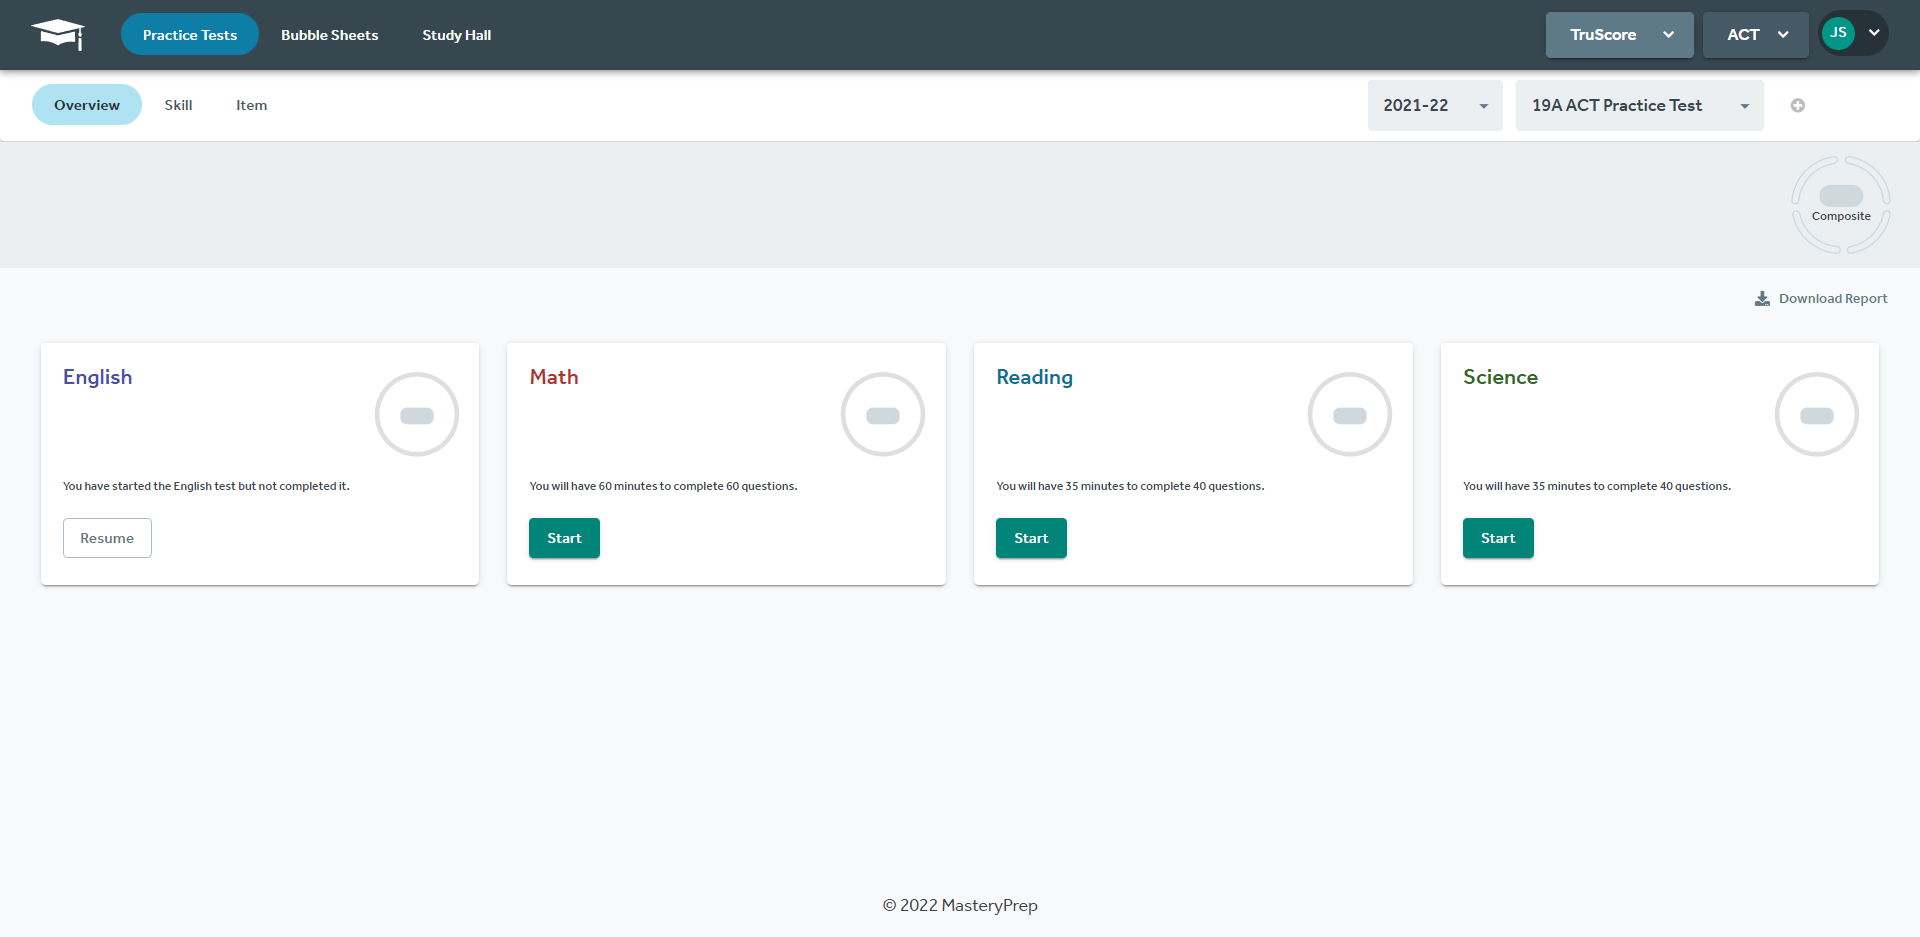Click the add new test plus icon
This screenshot has width=1920, height=937.
(x=1797, y=105)
